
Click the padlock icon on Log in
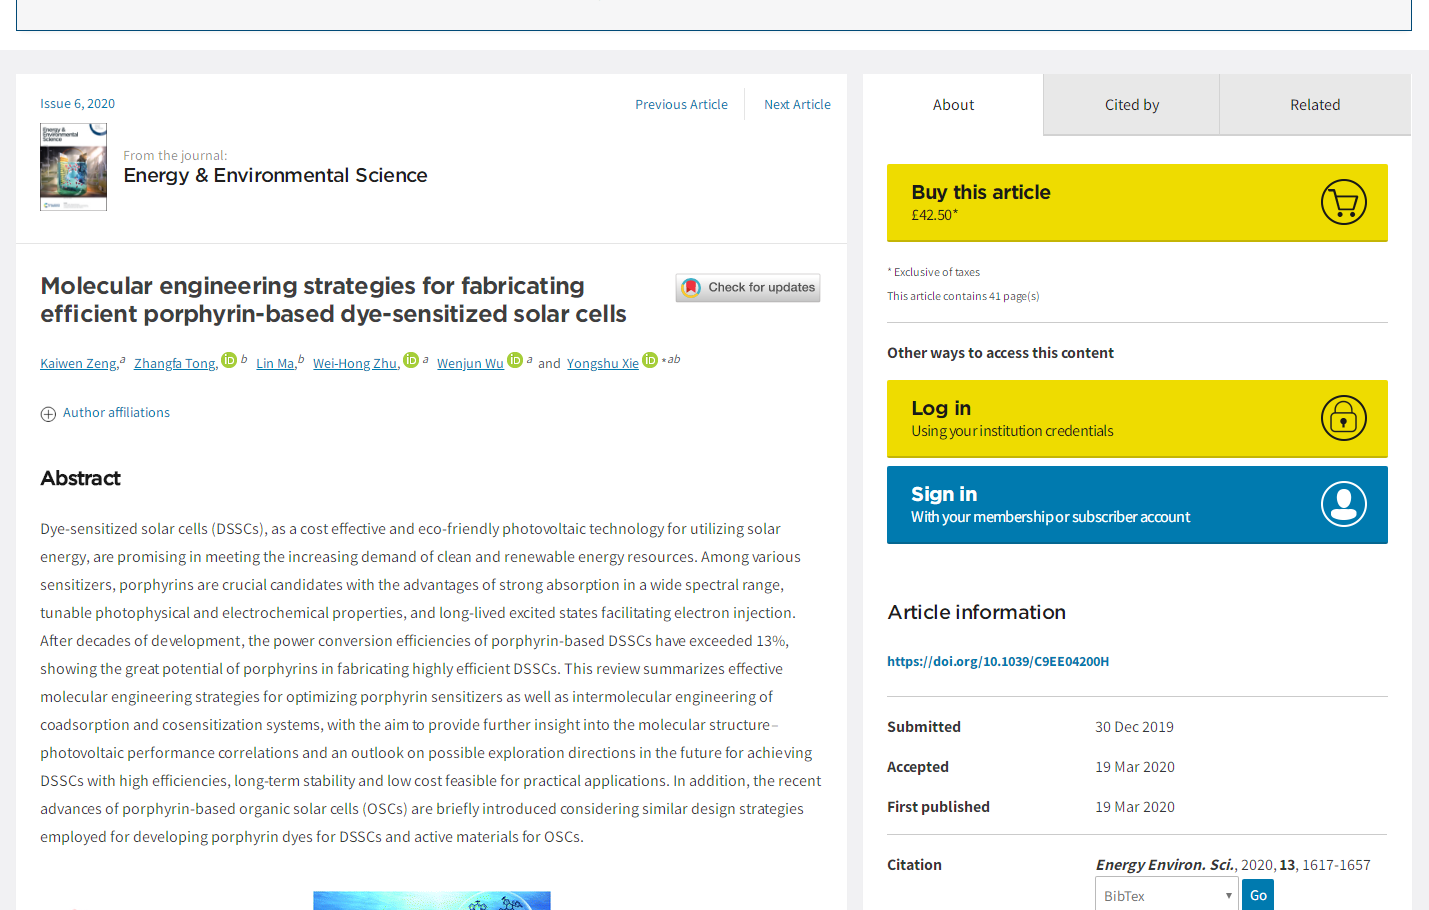[1343, 418]
